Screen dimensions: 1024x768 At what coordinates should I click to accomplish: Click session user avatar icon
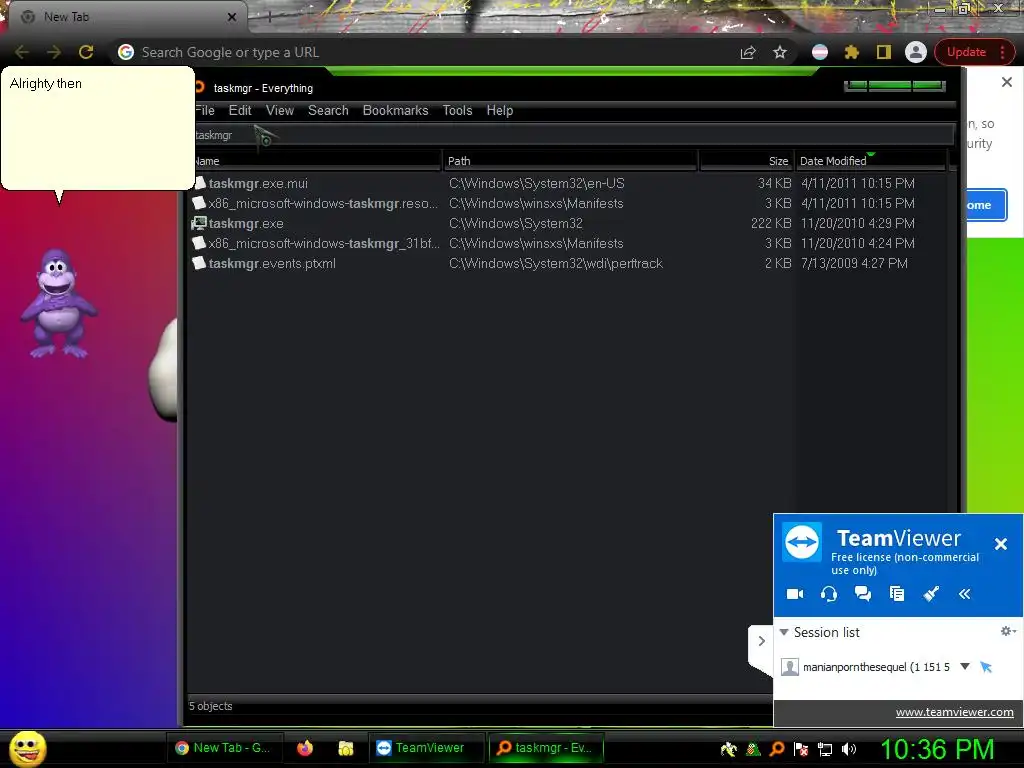[790, 667]
